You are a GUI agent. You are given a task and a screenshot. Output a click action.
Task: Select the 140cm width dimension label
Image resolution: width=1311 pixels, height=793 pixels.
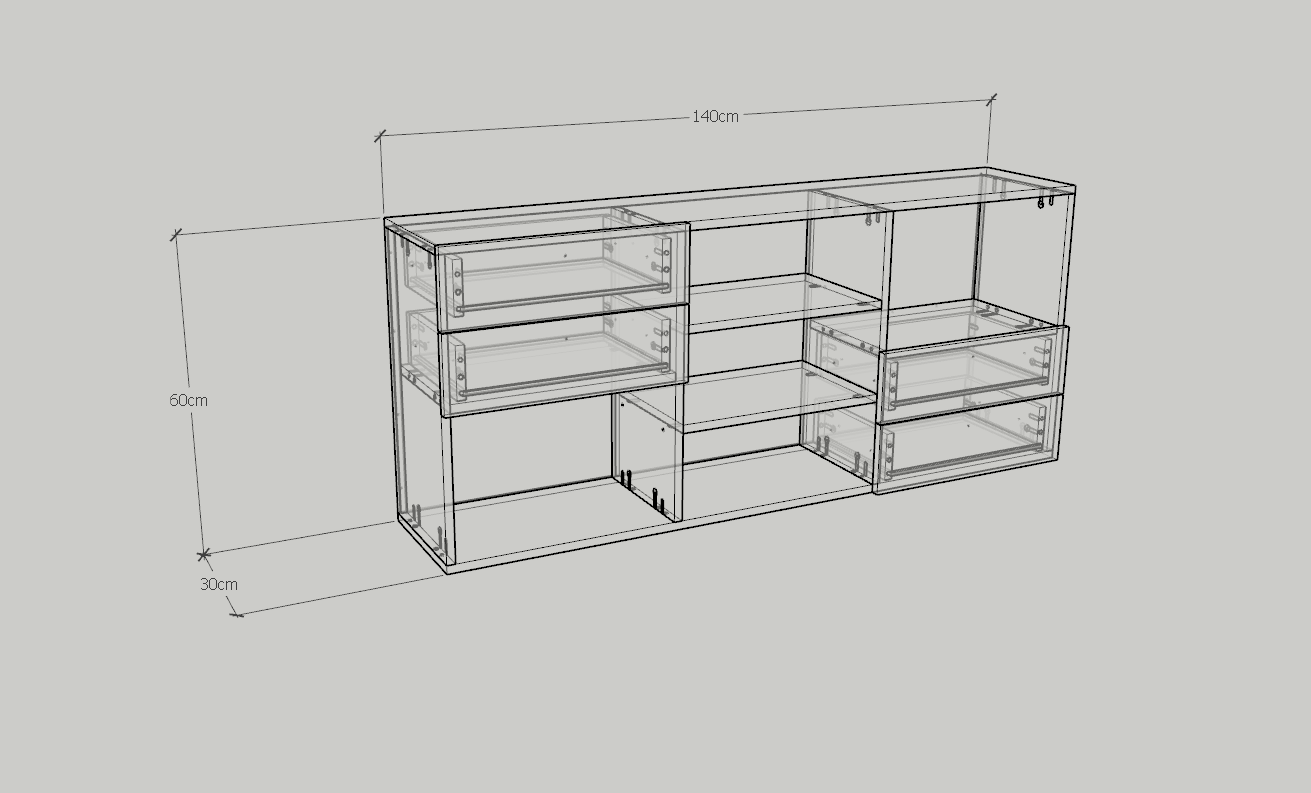(x=715, y=116)
